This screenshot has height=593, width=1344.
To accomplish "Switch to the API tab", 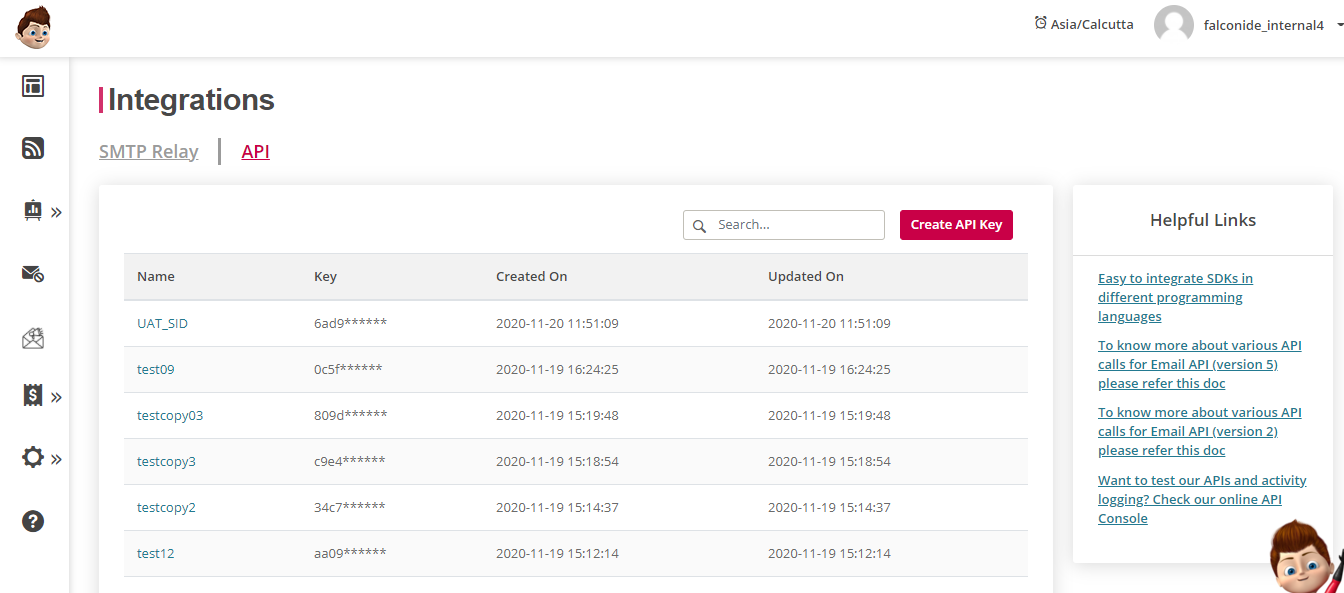I will (256, 152).
